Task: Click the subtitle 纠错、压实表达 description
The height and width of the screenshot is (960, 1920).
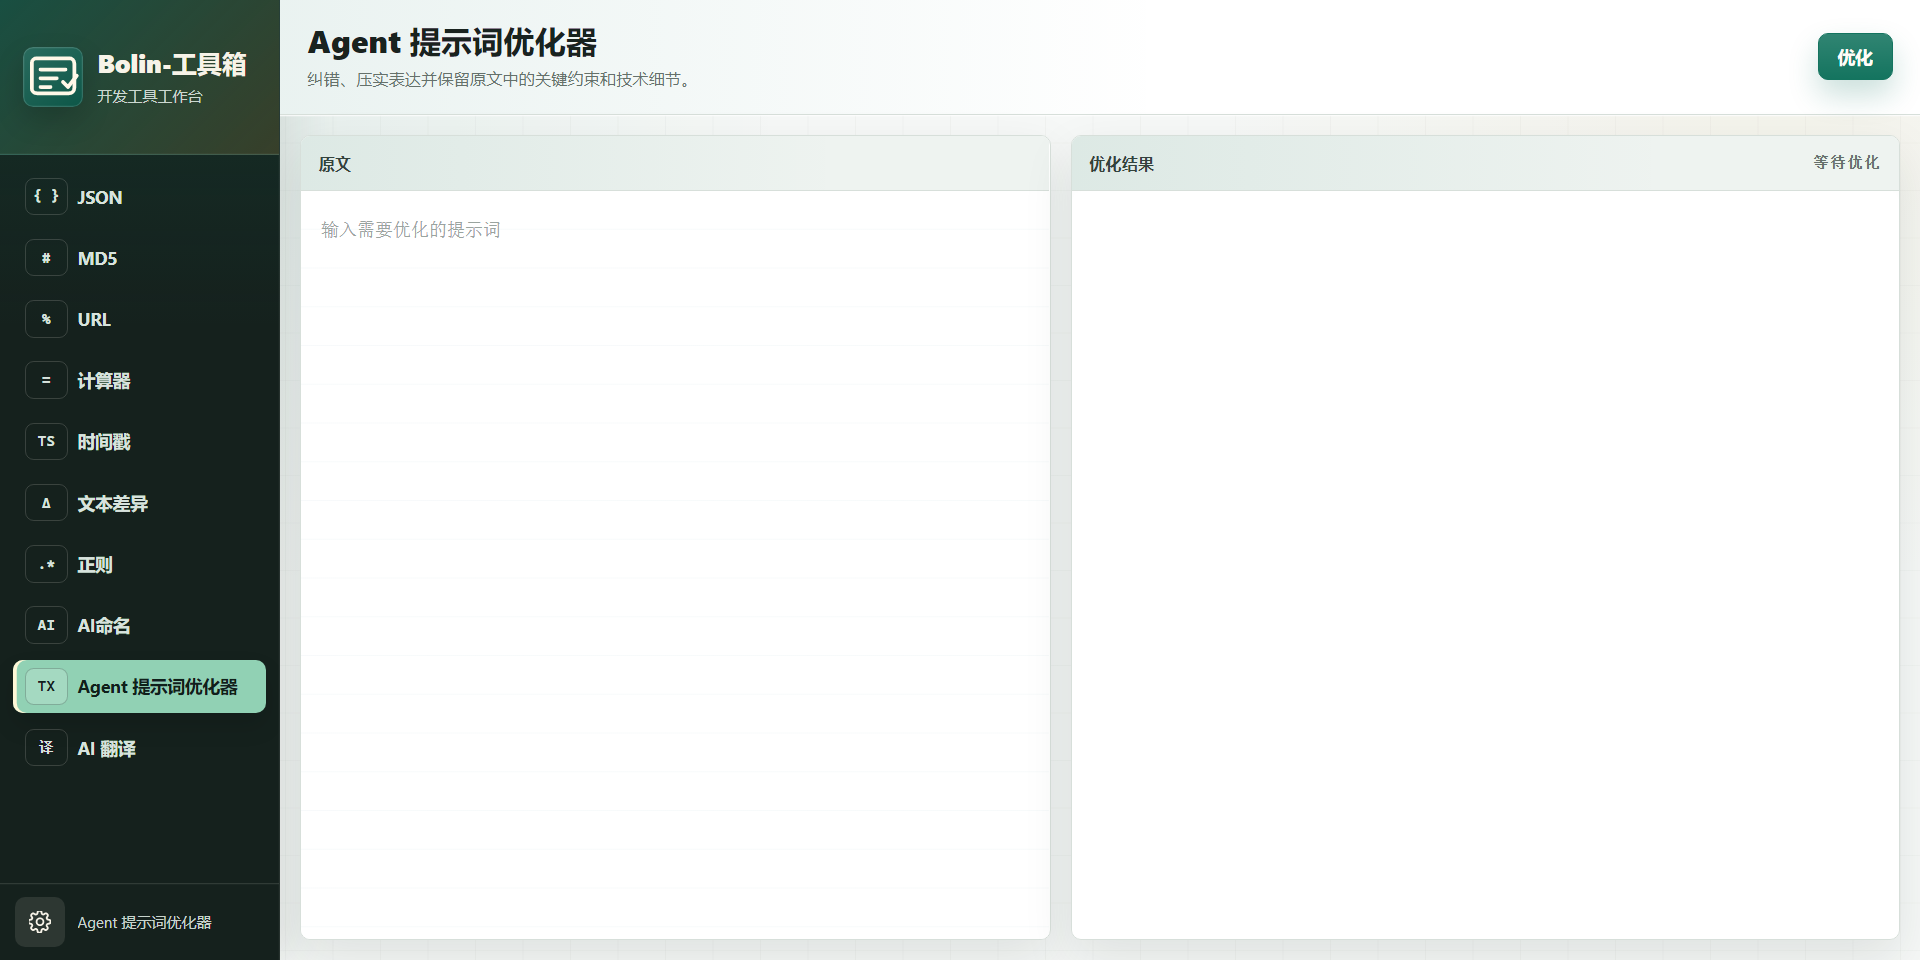Action: pyautogui.click(x=501, y=80)
